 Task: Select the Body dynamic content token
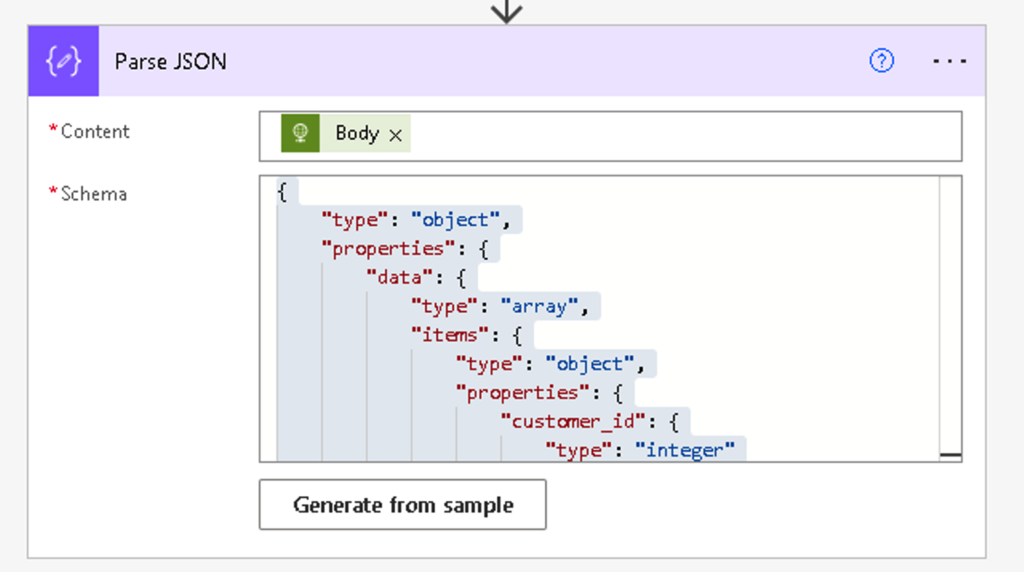coord(345,133)
